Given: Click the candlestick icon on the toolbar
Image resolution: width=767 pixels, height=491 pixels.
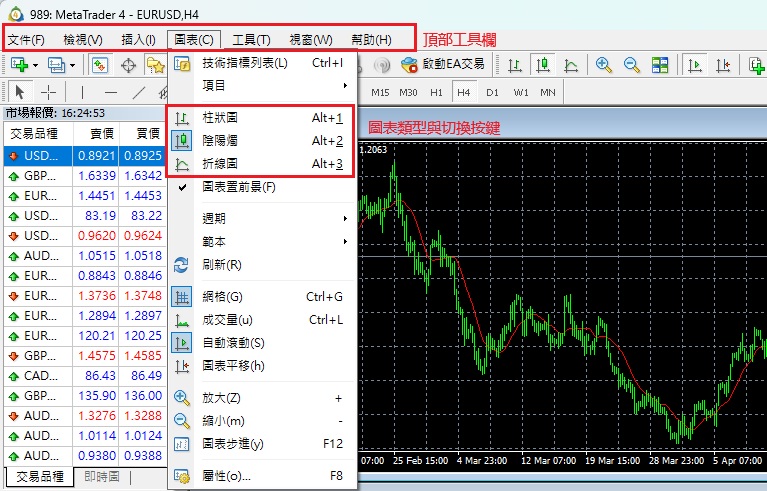Looking at the screenshot, I should (x=542, y=65).
